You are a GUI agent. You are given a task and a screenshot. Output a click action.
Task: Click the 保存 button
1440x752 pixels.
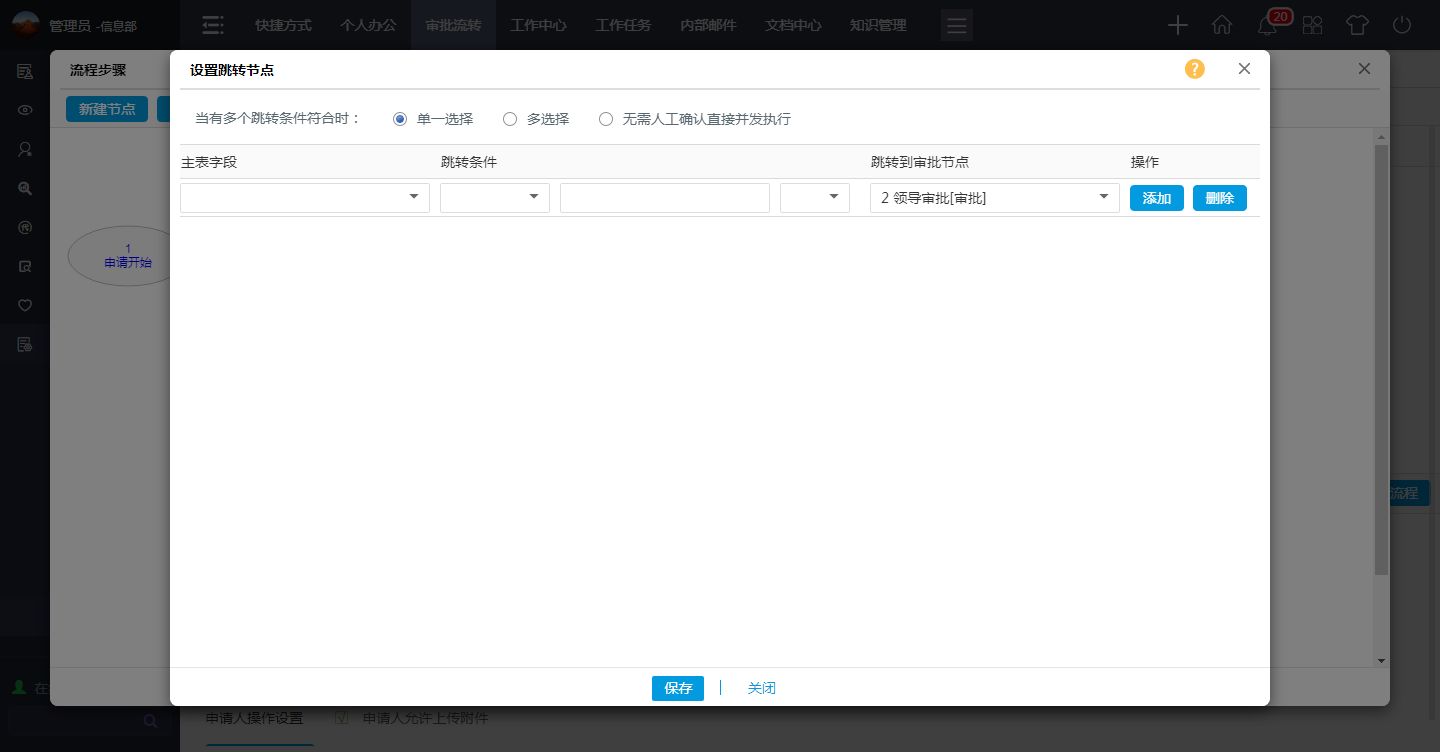[x=677, y=688]
